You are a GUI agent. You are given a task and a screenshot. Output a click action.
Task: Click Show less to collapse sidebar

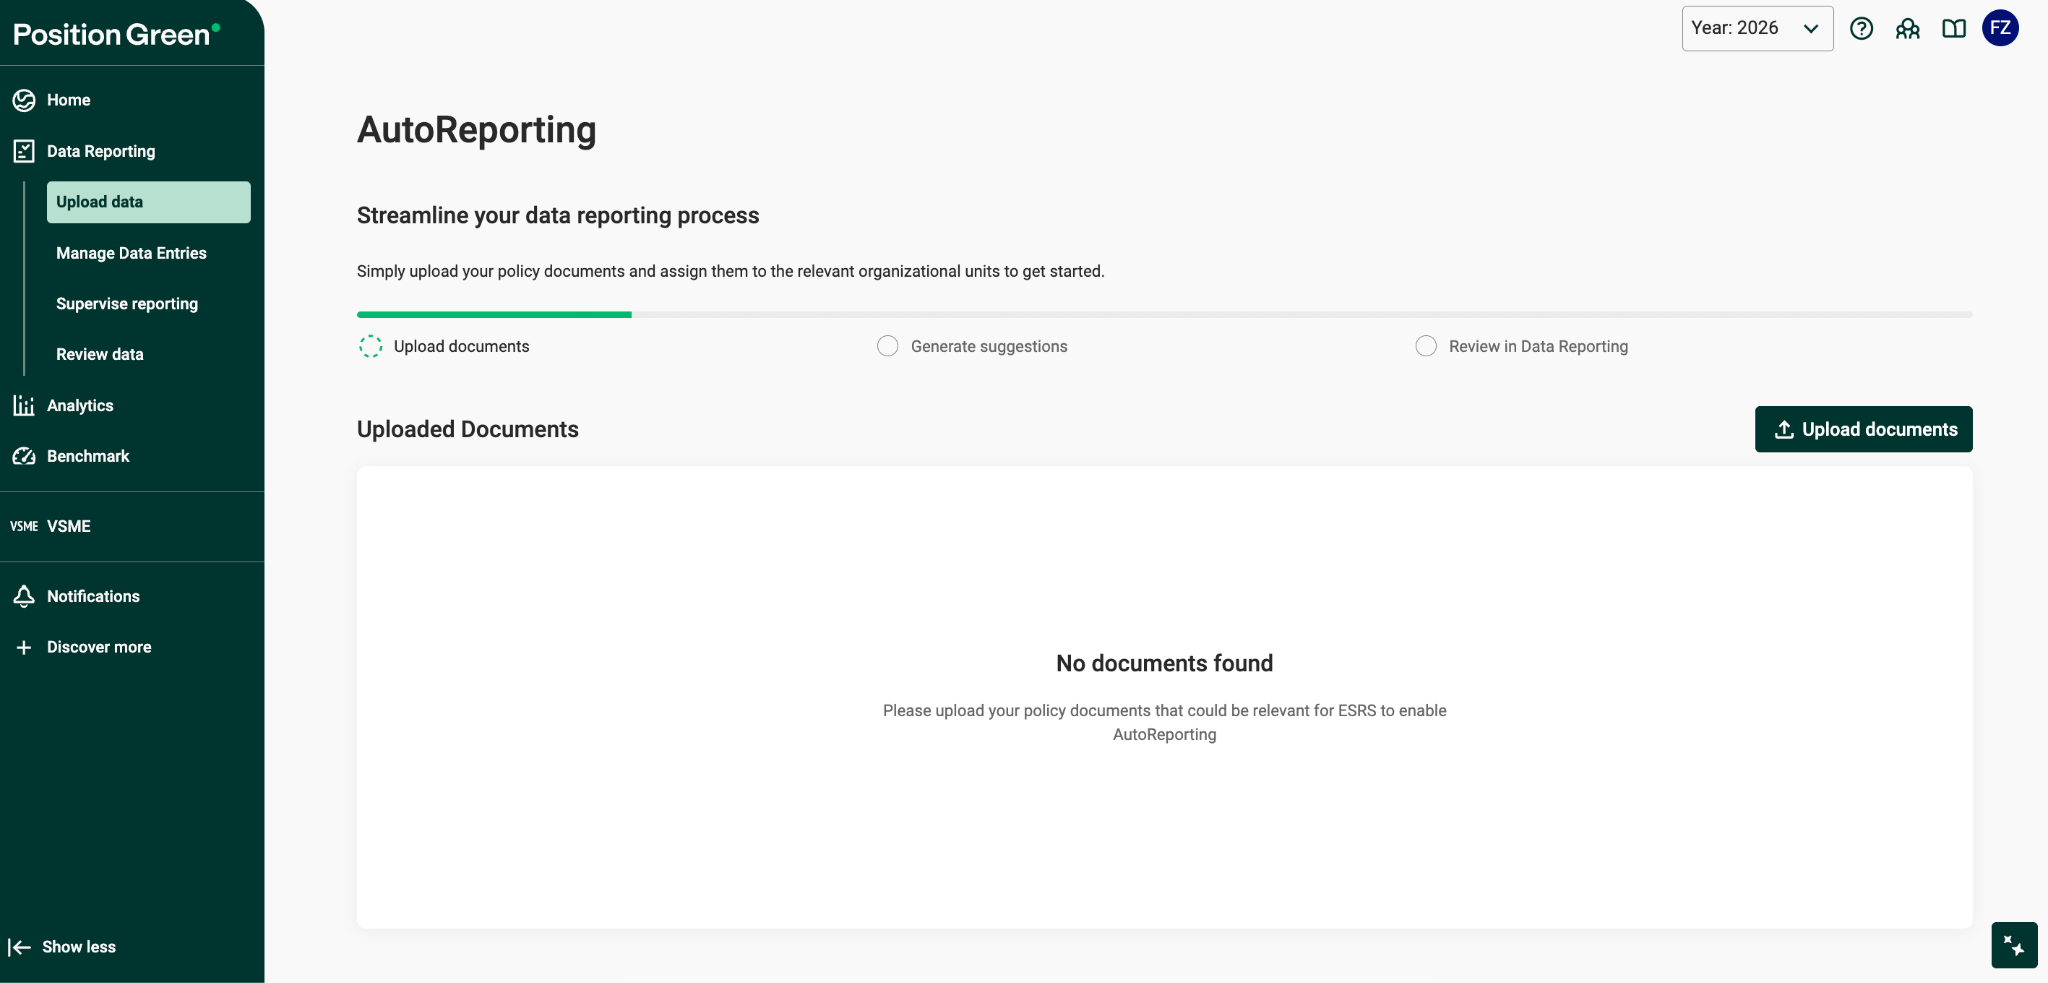(x=79, y=947)
